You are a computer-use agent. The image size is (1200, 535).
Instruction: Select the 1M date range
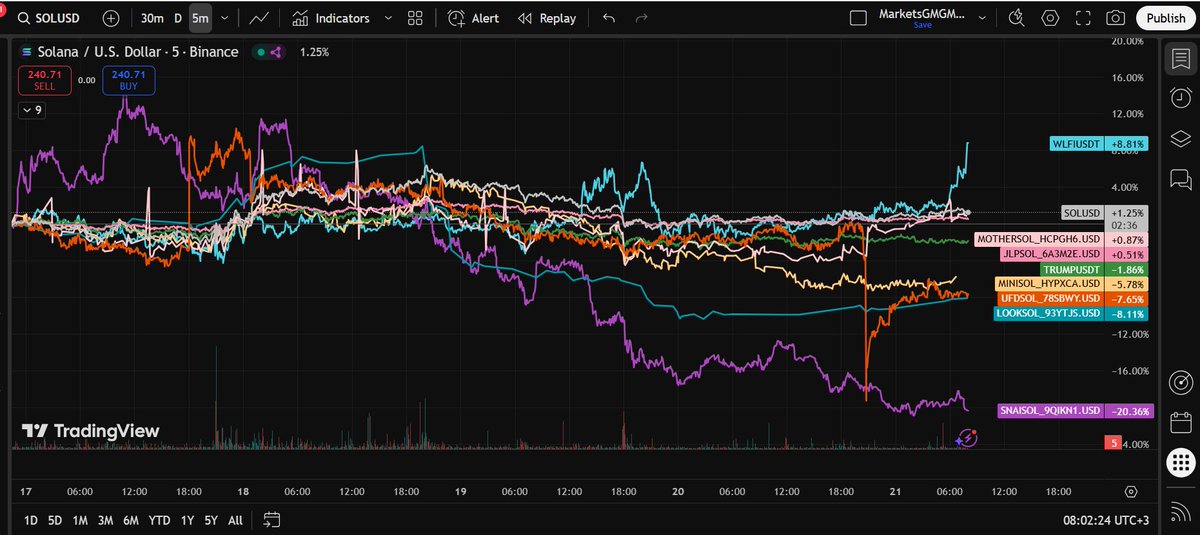point(80,520)
